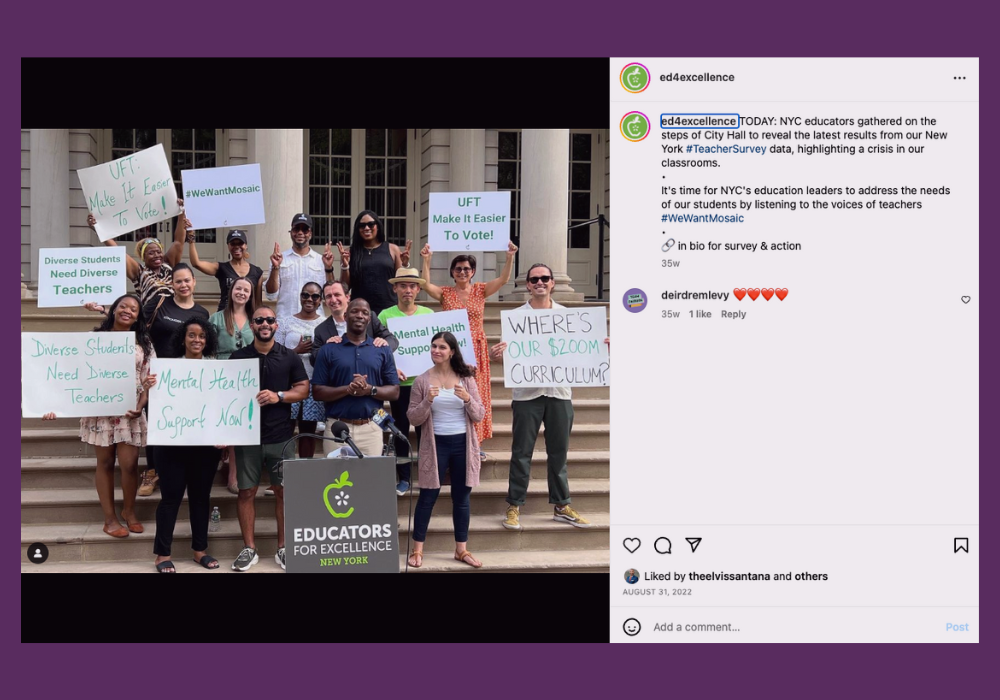The height and width of the screenshot is (700, 1000).
Task: Click the ed4excellence username in header
Action: coord(696,77)
